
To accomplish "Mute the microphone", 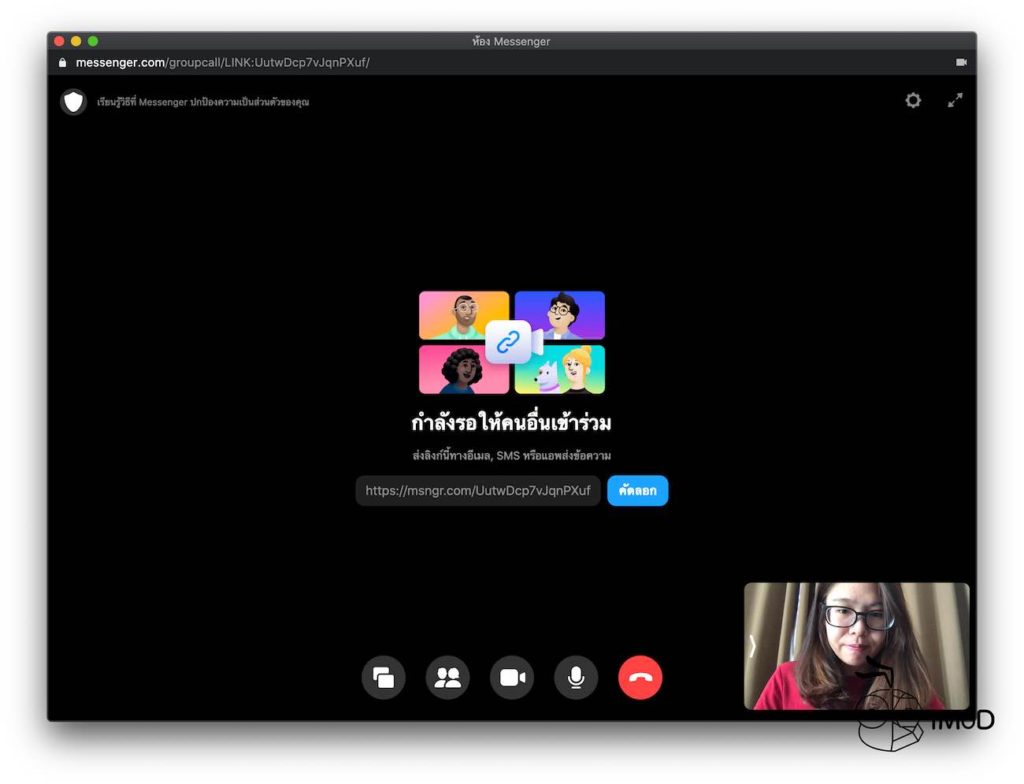I will coord(576,678).
